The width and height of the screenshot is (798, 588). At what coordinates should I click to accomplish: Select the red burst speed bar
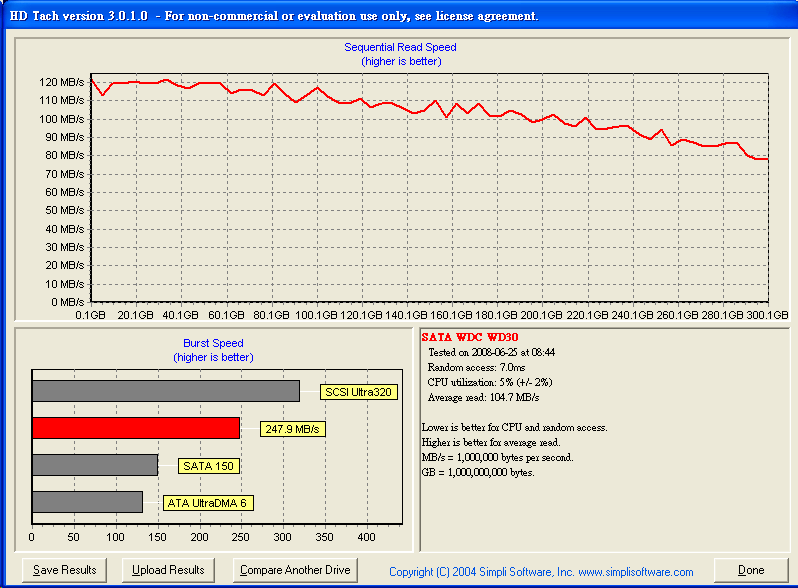(136, 428)
